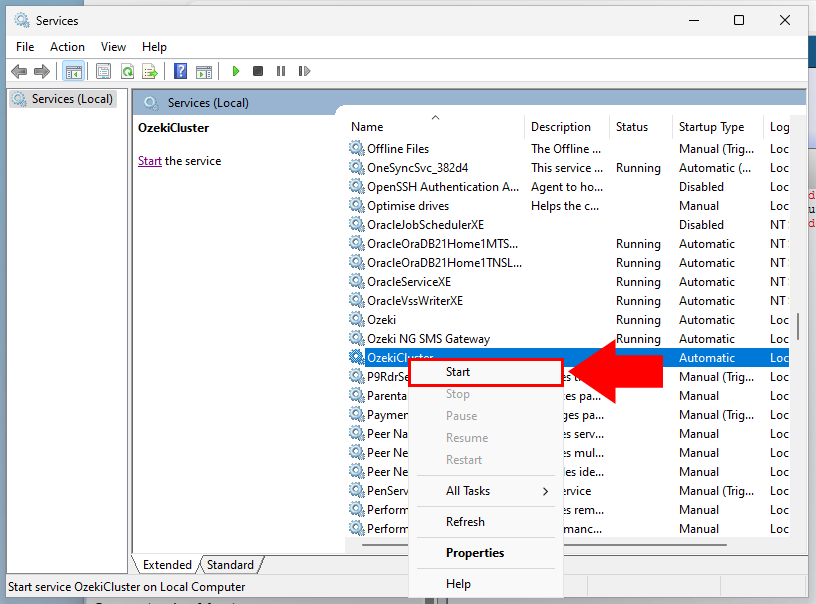The image size is (816, 604).
Task: Click the gear icon of OpenSSH Authentication Agent
Action: pyautogui.click(x=356, y=186)
